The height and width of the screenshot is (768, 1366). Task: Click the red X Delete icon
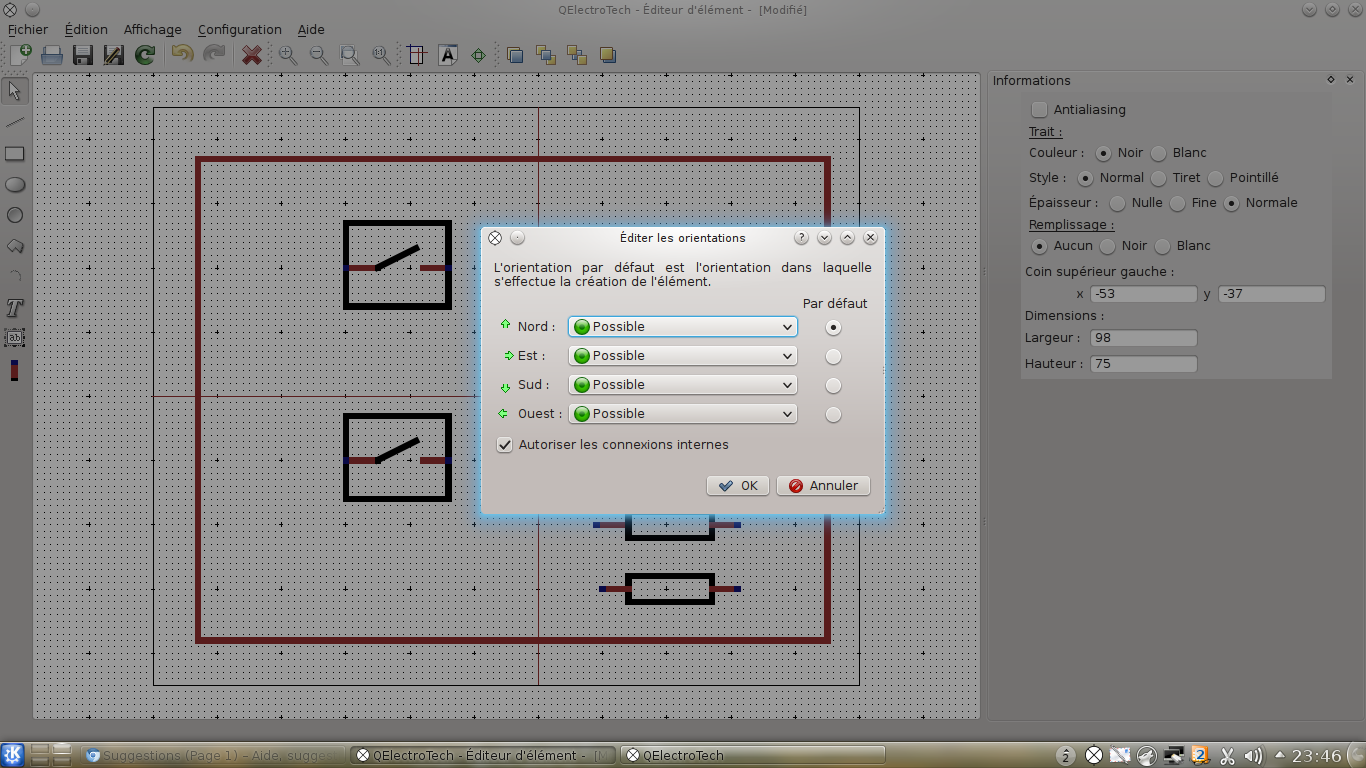(252, 55)
